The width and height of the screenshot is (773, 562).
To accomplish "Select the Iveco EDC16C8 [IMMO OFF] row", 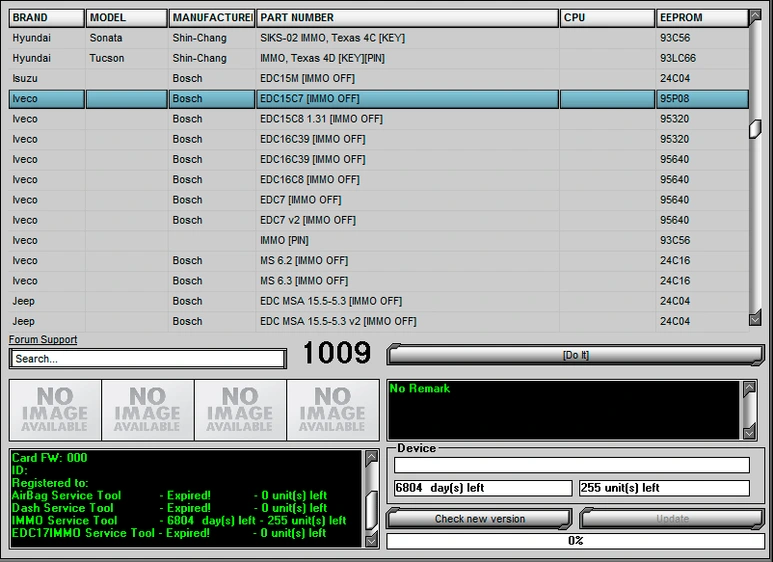I will [379, 179].
